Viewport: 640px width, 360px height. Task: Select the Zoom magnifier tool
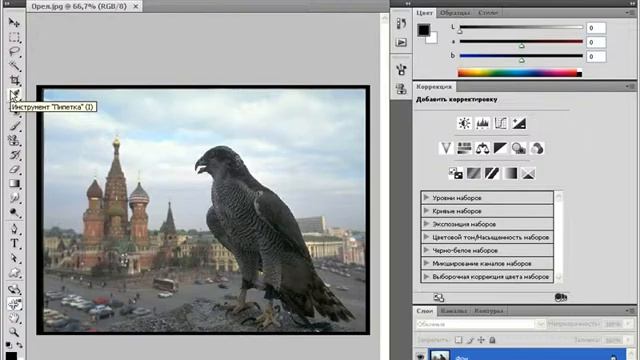(x=14, y=332)
